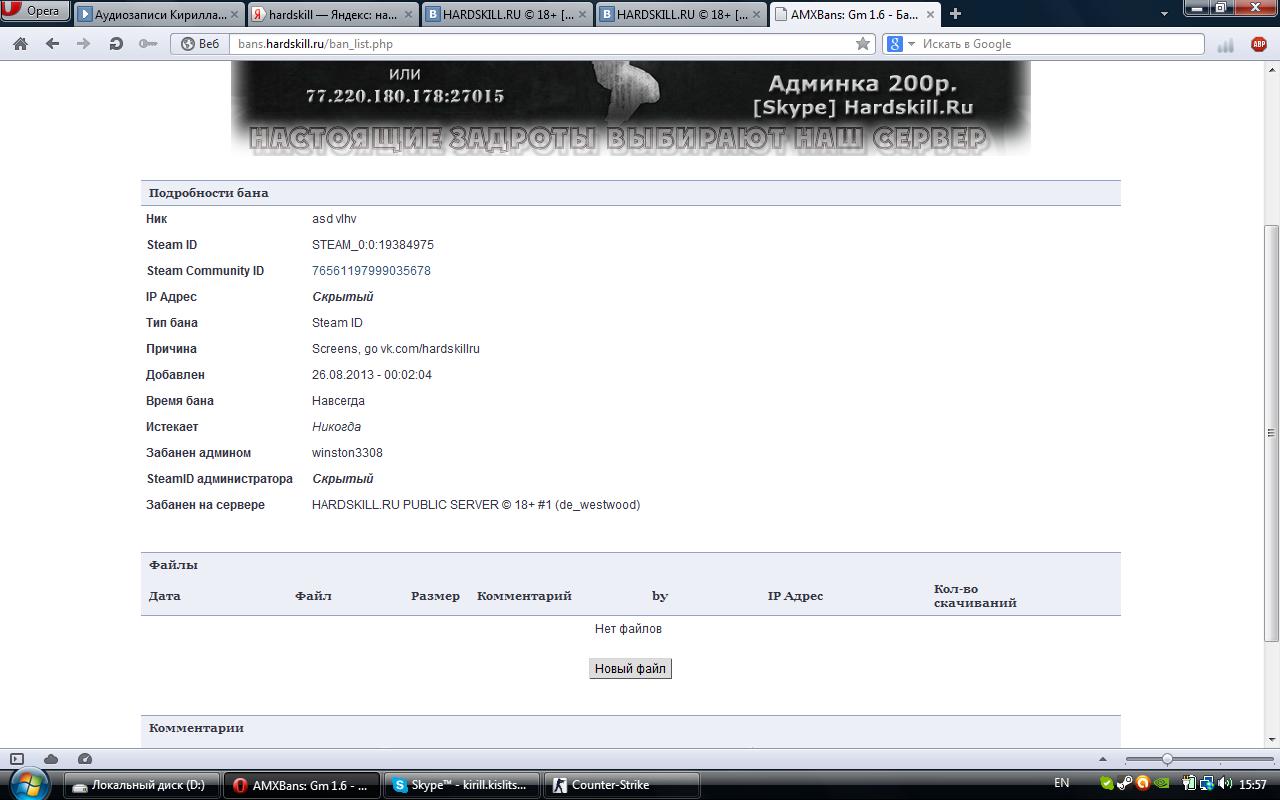
Task: Click the date 26.08.2013 - 00:02:04
Action: (372, 375)
